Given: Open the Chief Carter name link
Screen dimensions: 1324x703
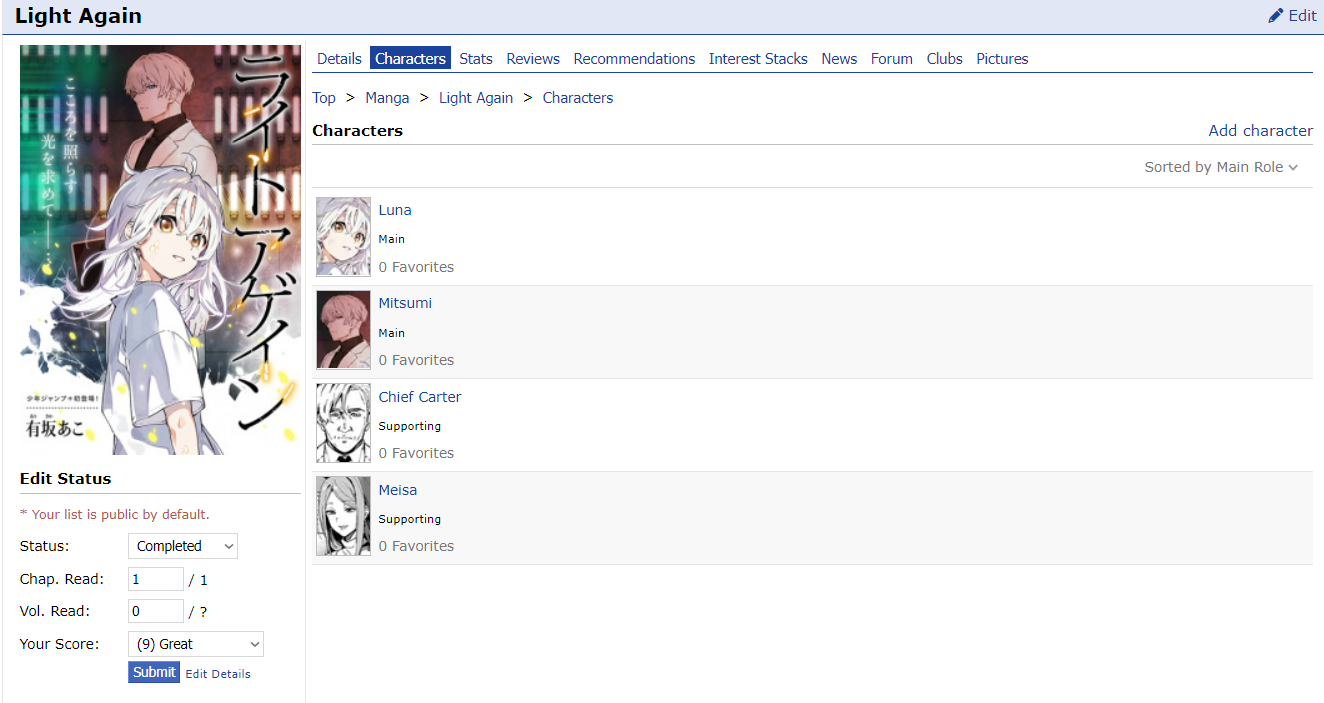Looking at the screenshot, I should point(420,397).
